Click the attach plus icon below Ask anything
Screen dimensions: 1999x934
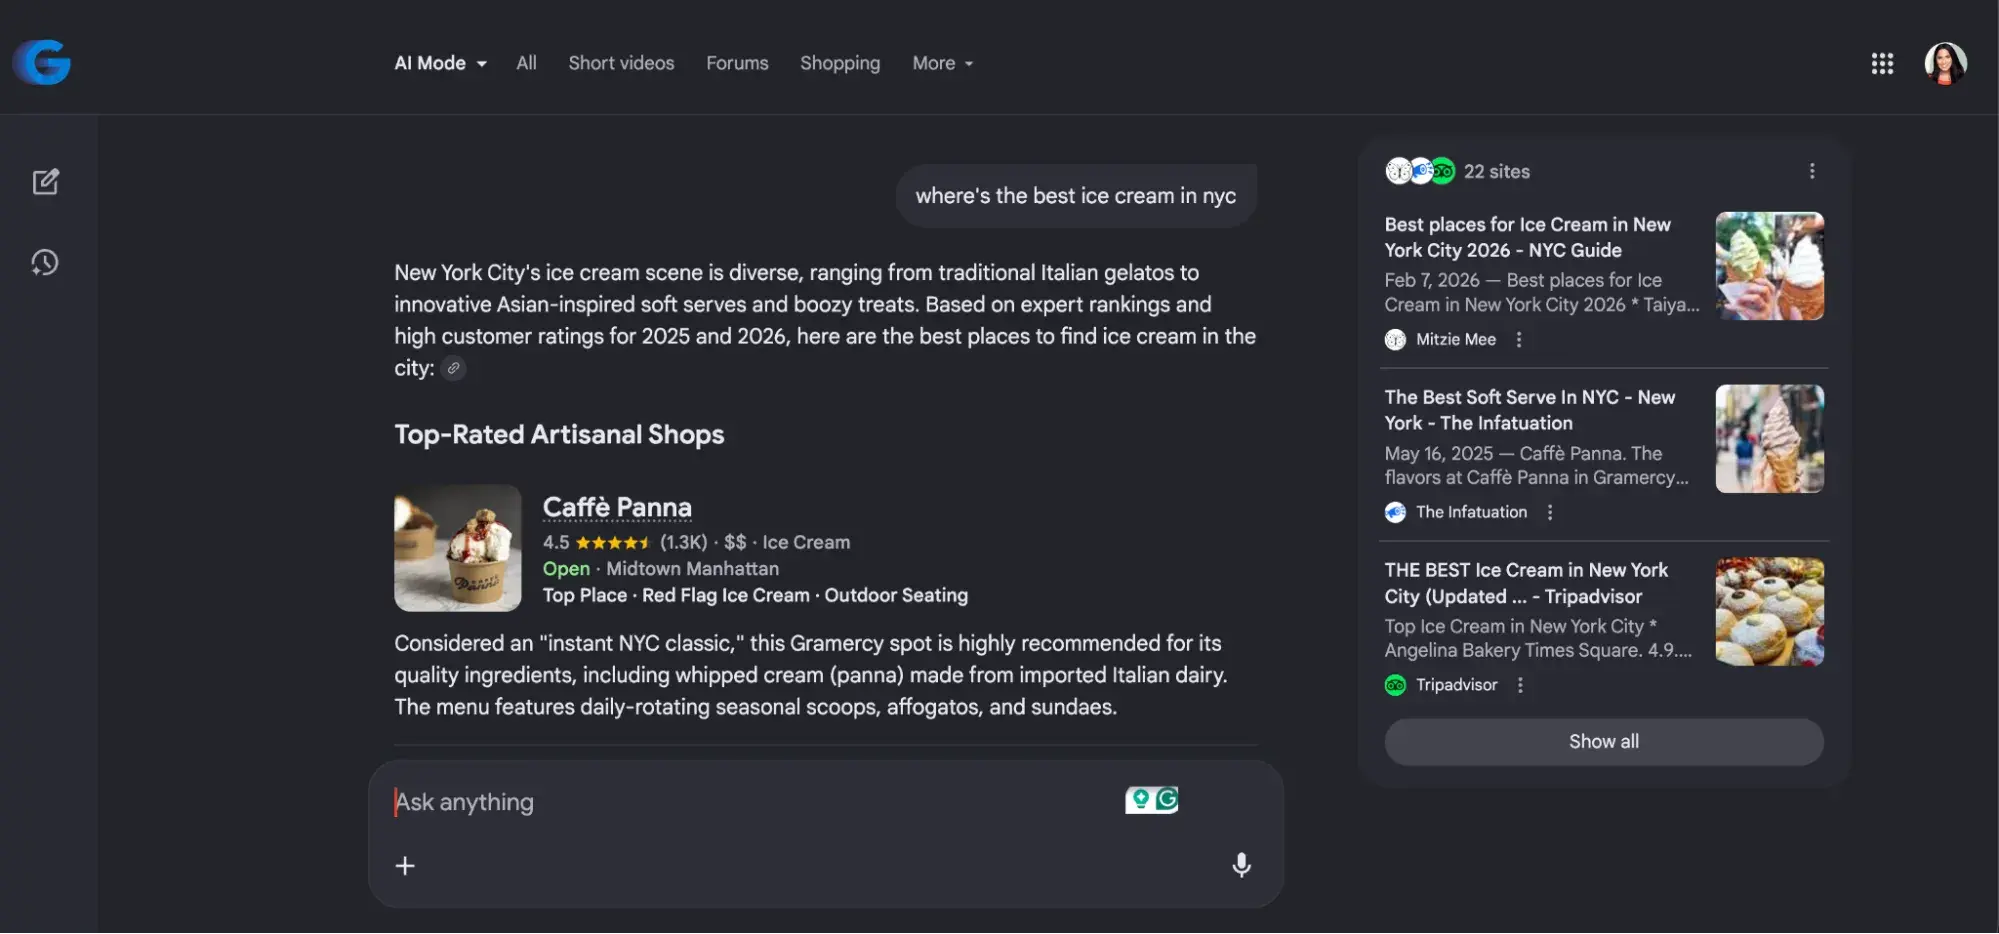click(405, 864)
